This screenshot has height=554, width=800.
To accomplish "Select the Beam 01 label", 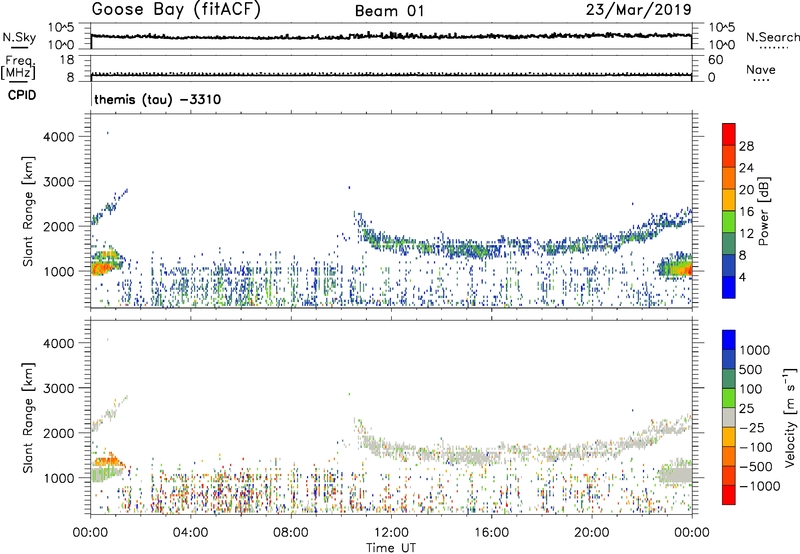I will pos(390,11).
